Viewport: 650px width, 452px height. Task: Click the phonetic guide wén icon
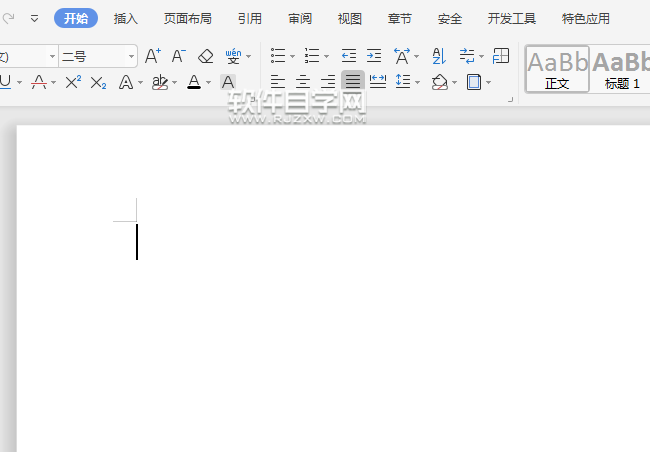pos(233,56)
